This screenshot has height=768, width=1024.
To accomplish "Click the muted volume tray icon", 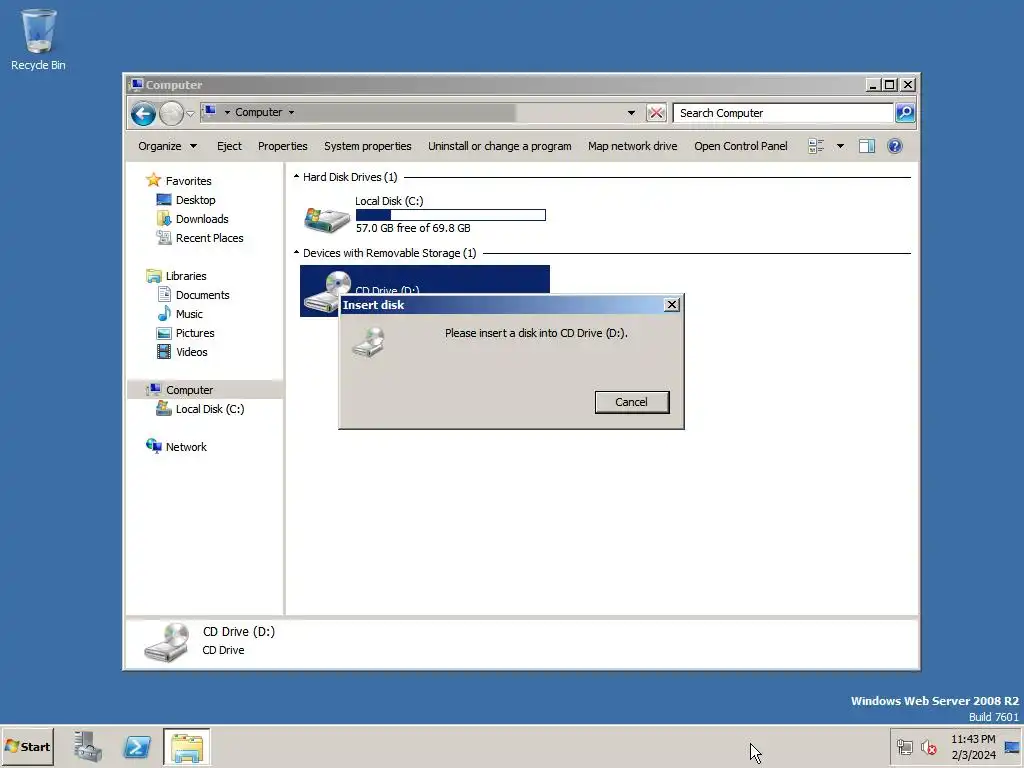I will [928, 747].
